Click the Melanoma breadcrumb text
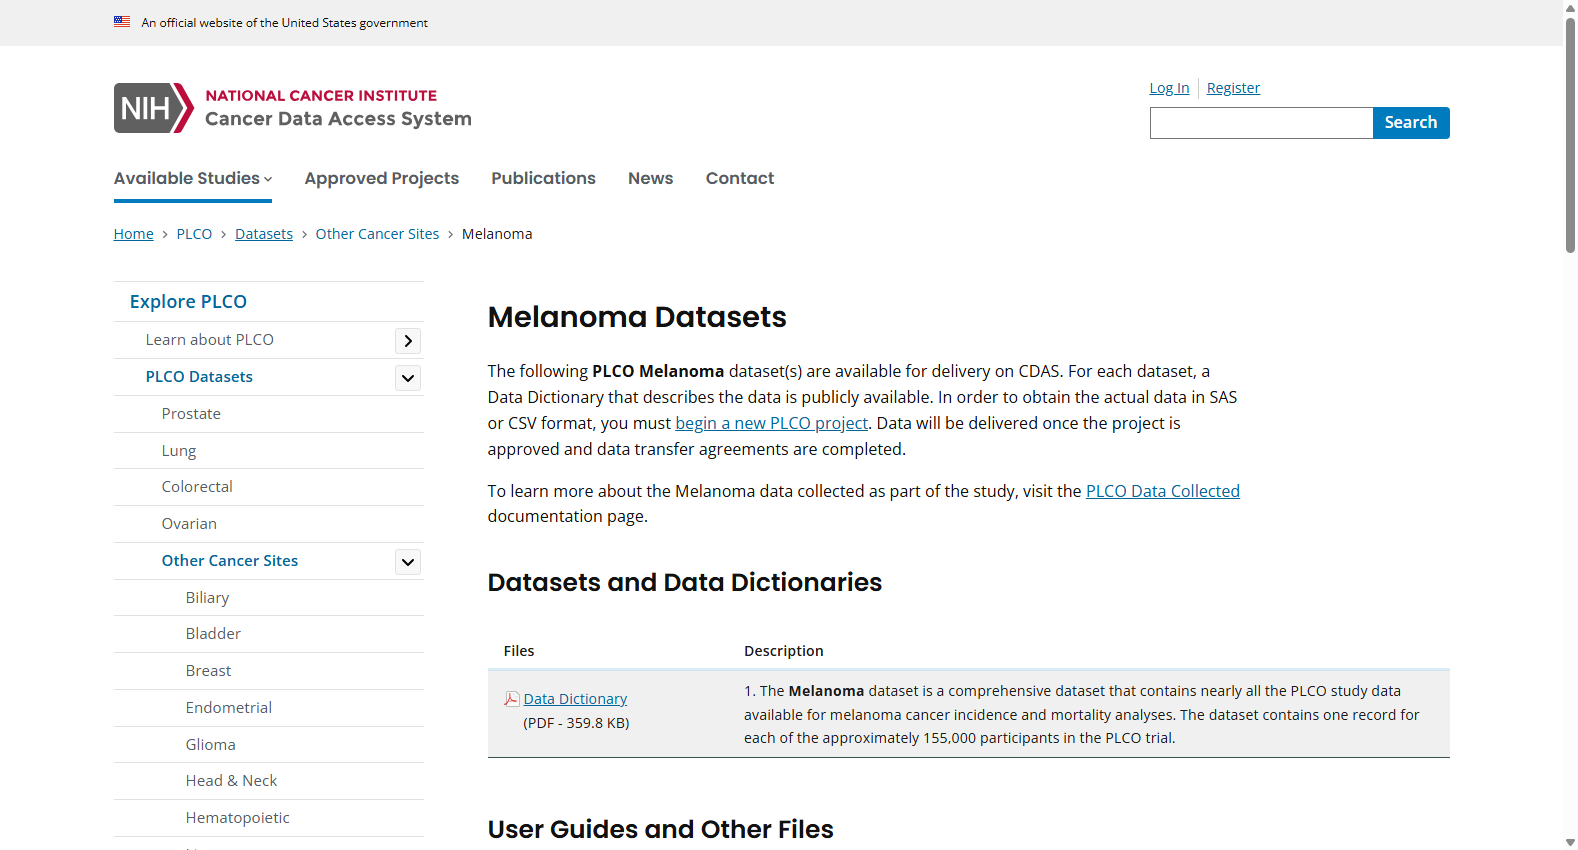The height and width of the screenshot is (850, 1578). click(x=497, y=234)
